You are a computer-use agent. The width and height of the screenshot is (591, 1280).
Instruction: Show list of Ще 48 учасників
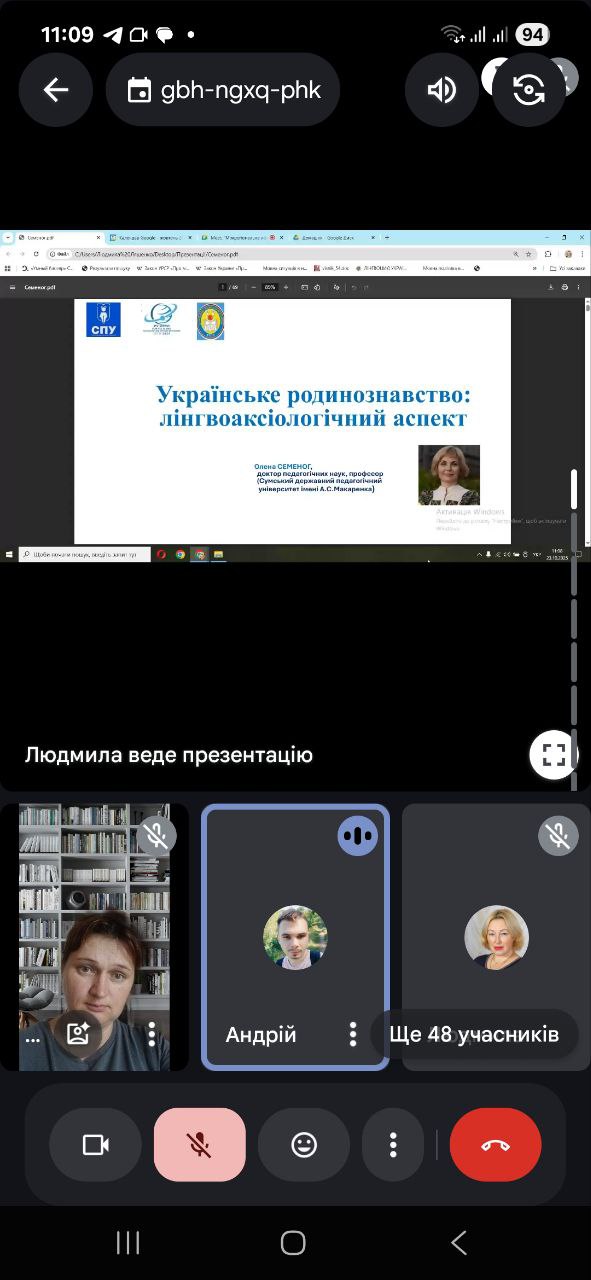pyautogui.click(x=474, y=1034)
